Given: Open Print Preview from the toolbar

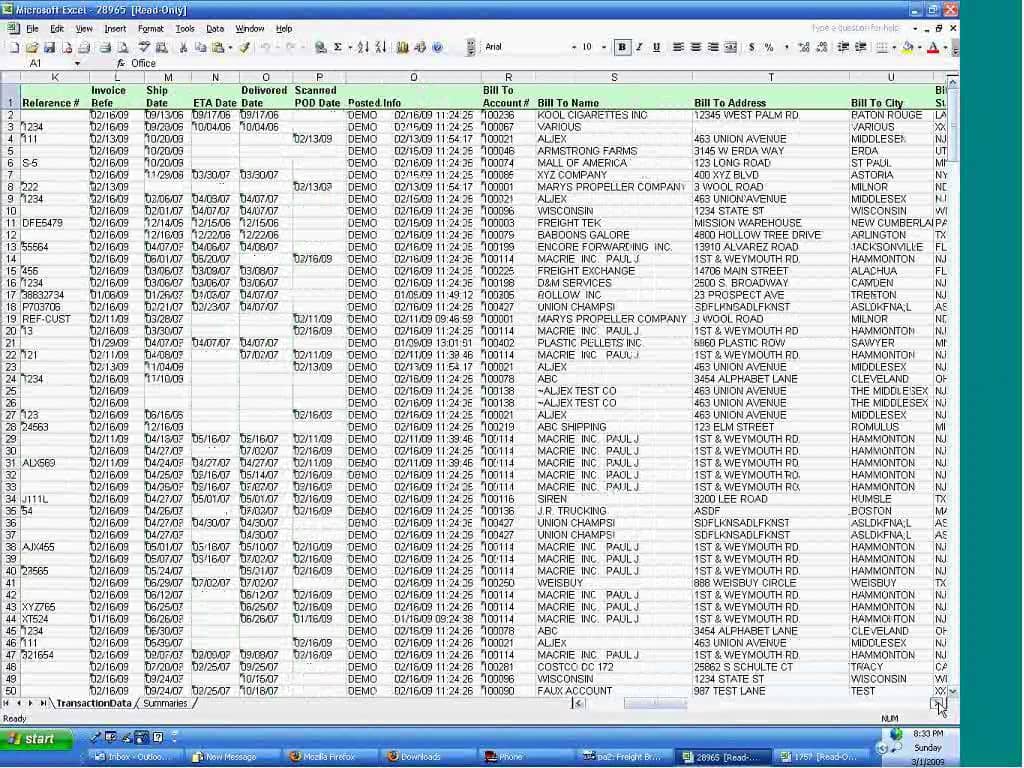Looking at the screenshot, I should 122,47.
